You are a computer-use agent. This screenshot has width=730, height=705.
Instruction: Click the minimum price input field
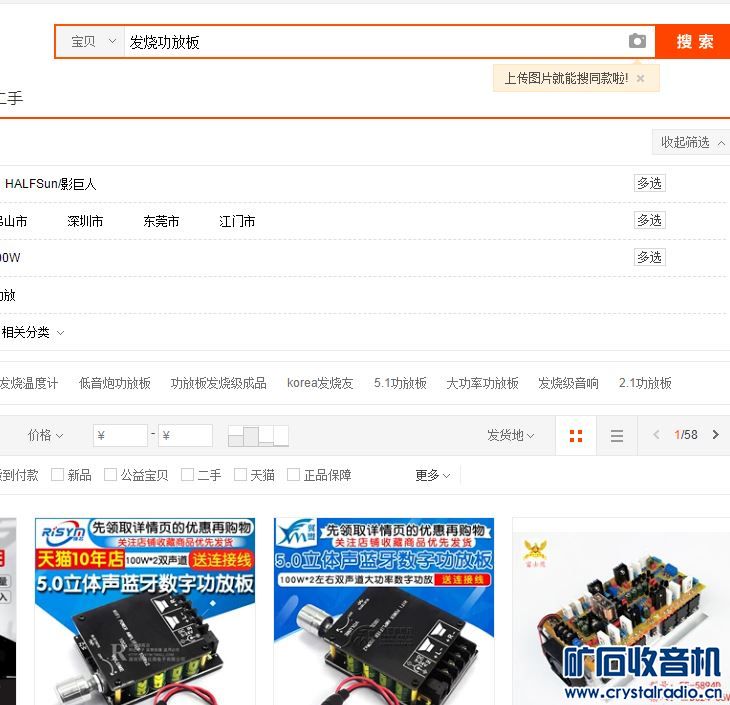[120, 435]
